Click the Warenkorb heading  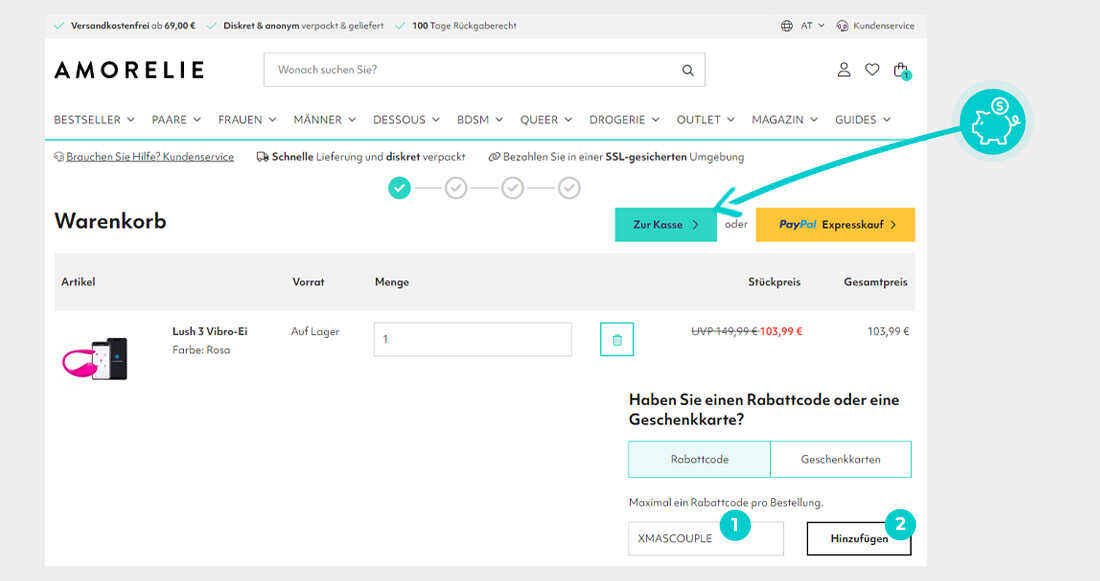click(110, 221)
